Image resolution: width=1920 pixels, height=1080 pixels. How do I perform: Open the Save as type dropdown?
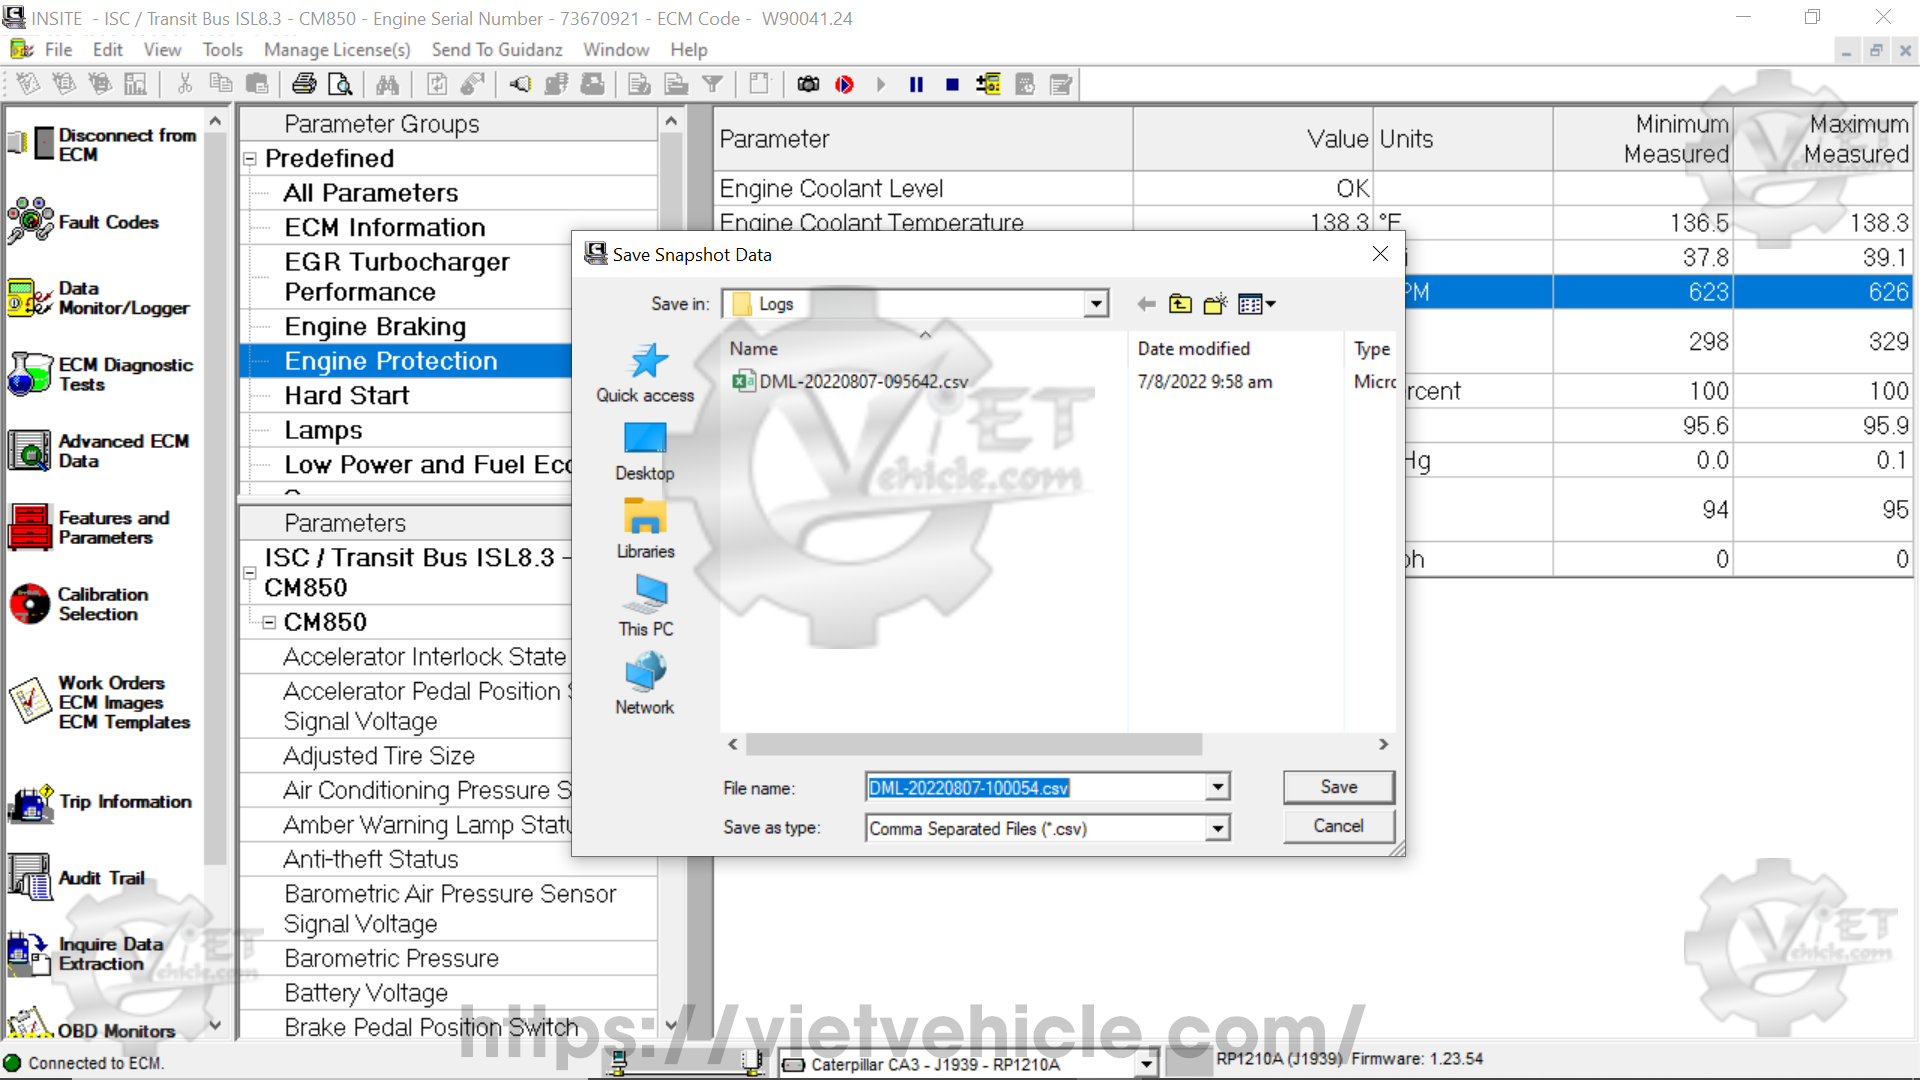point(1217,828)
